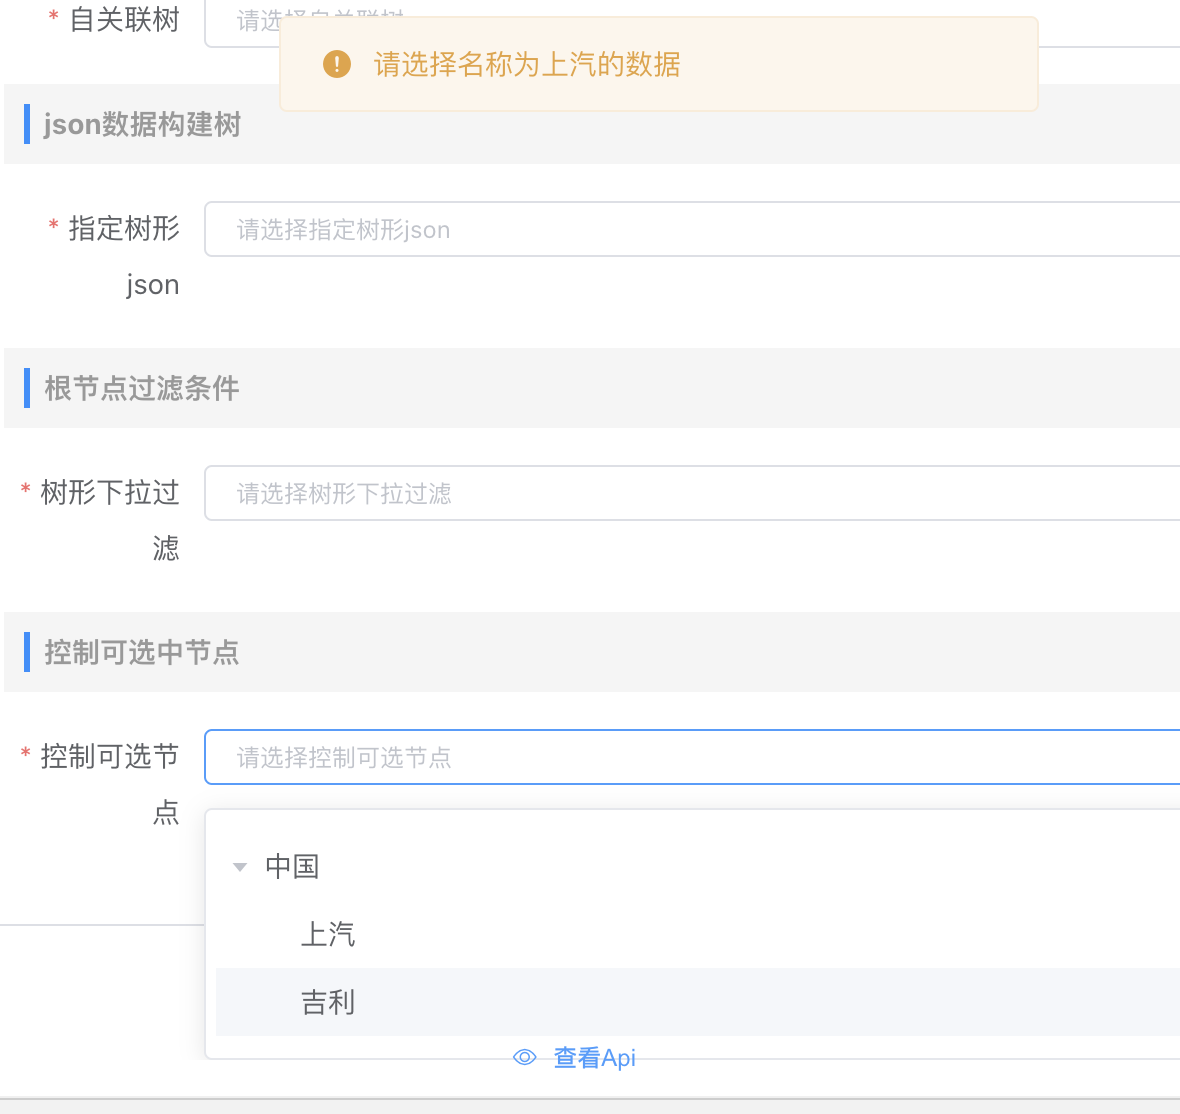The width and height of the screenshot is (1180, 1114).
Task: Select 上汽 in the dropdown tree
Action: coord(328,934)
